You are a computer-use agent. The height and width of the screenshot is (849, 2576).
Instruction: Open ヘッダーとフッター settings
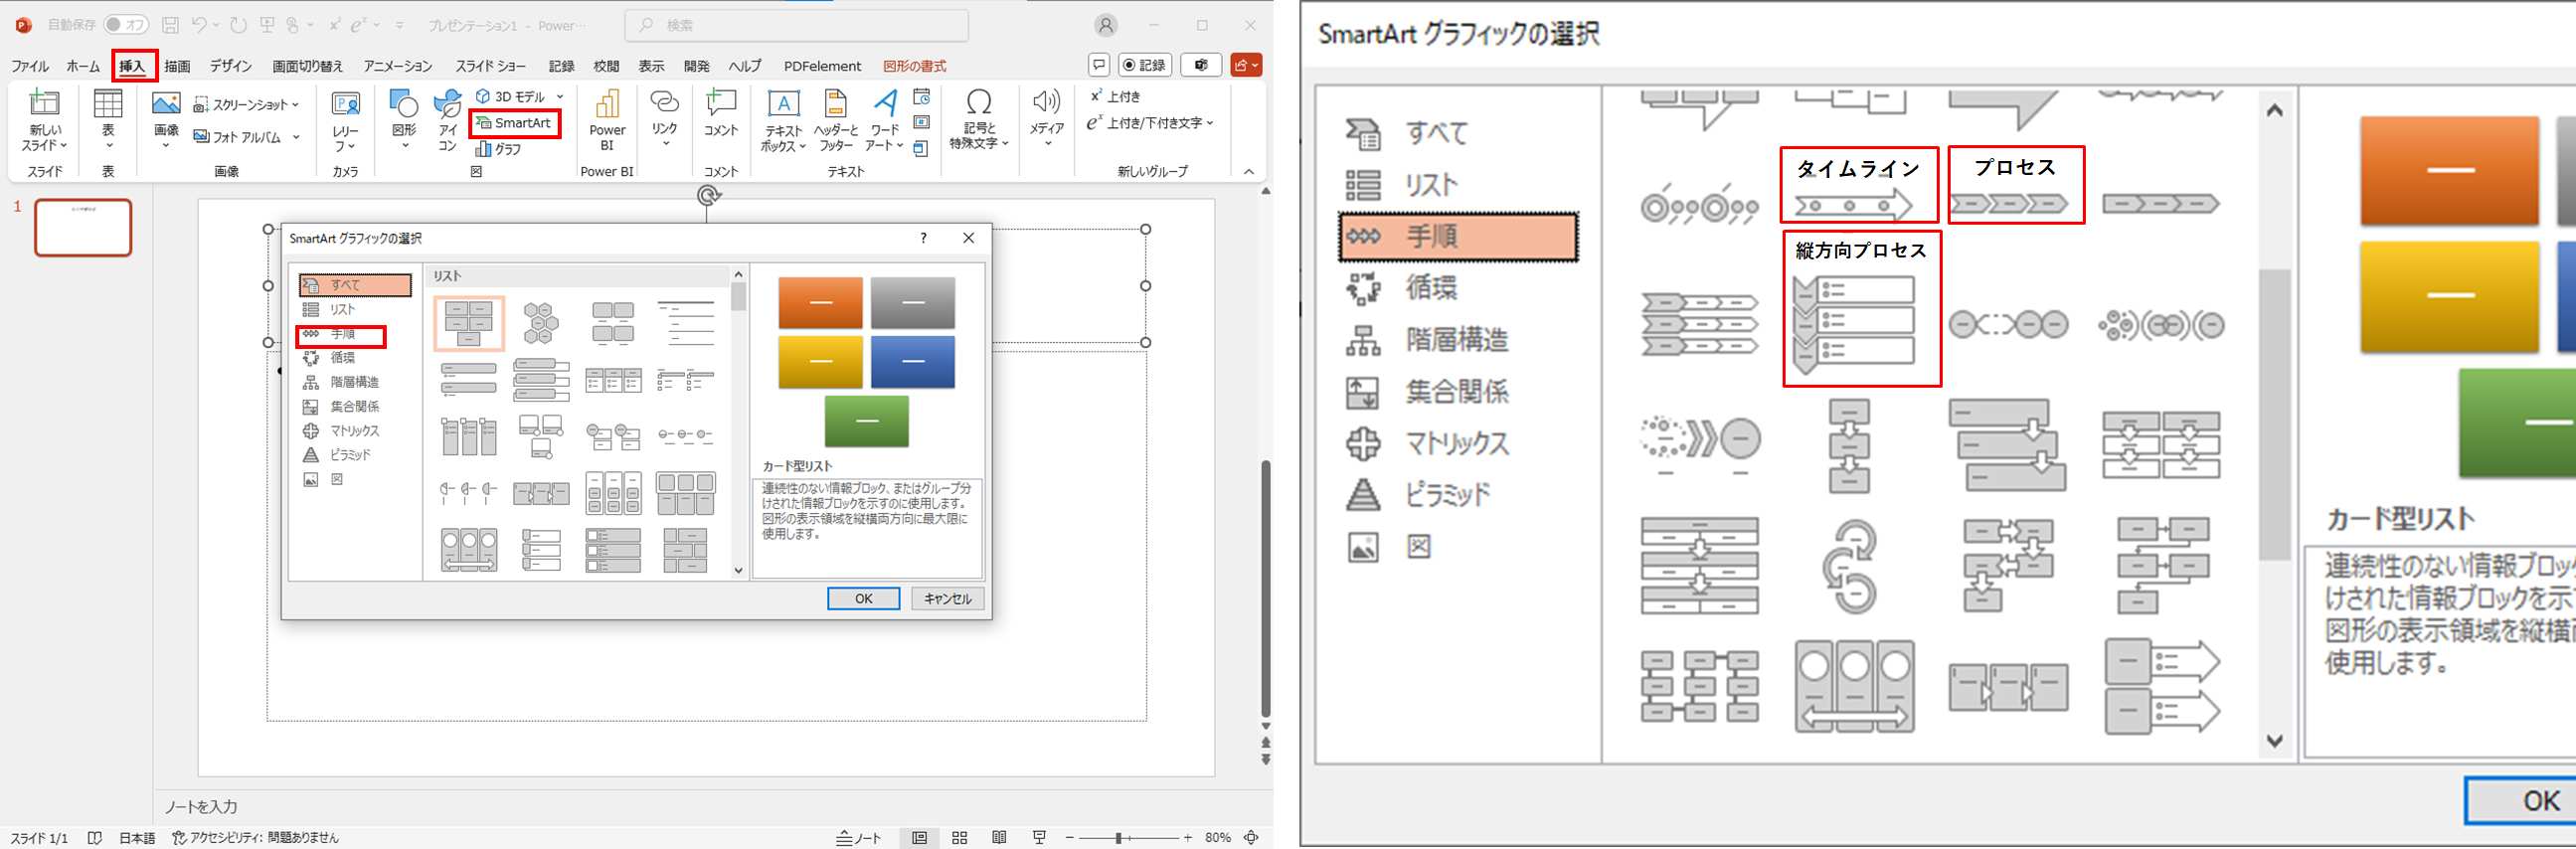tap(835, 121)
